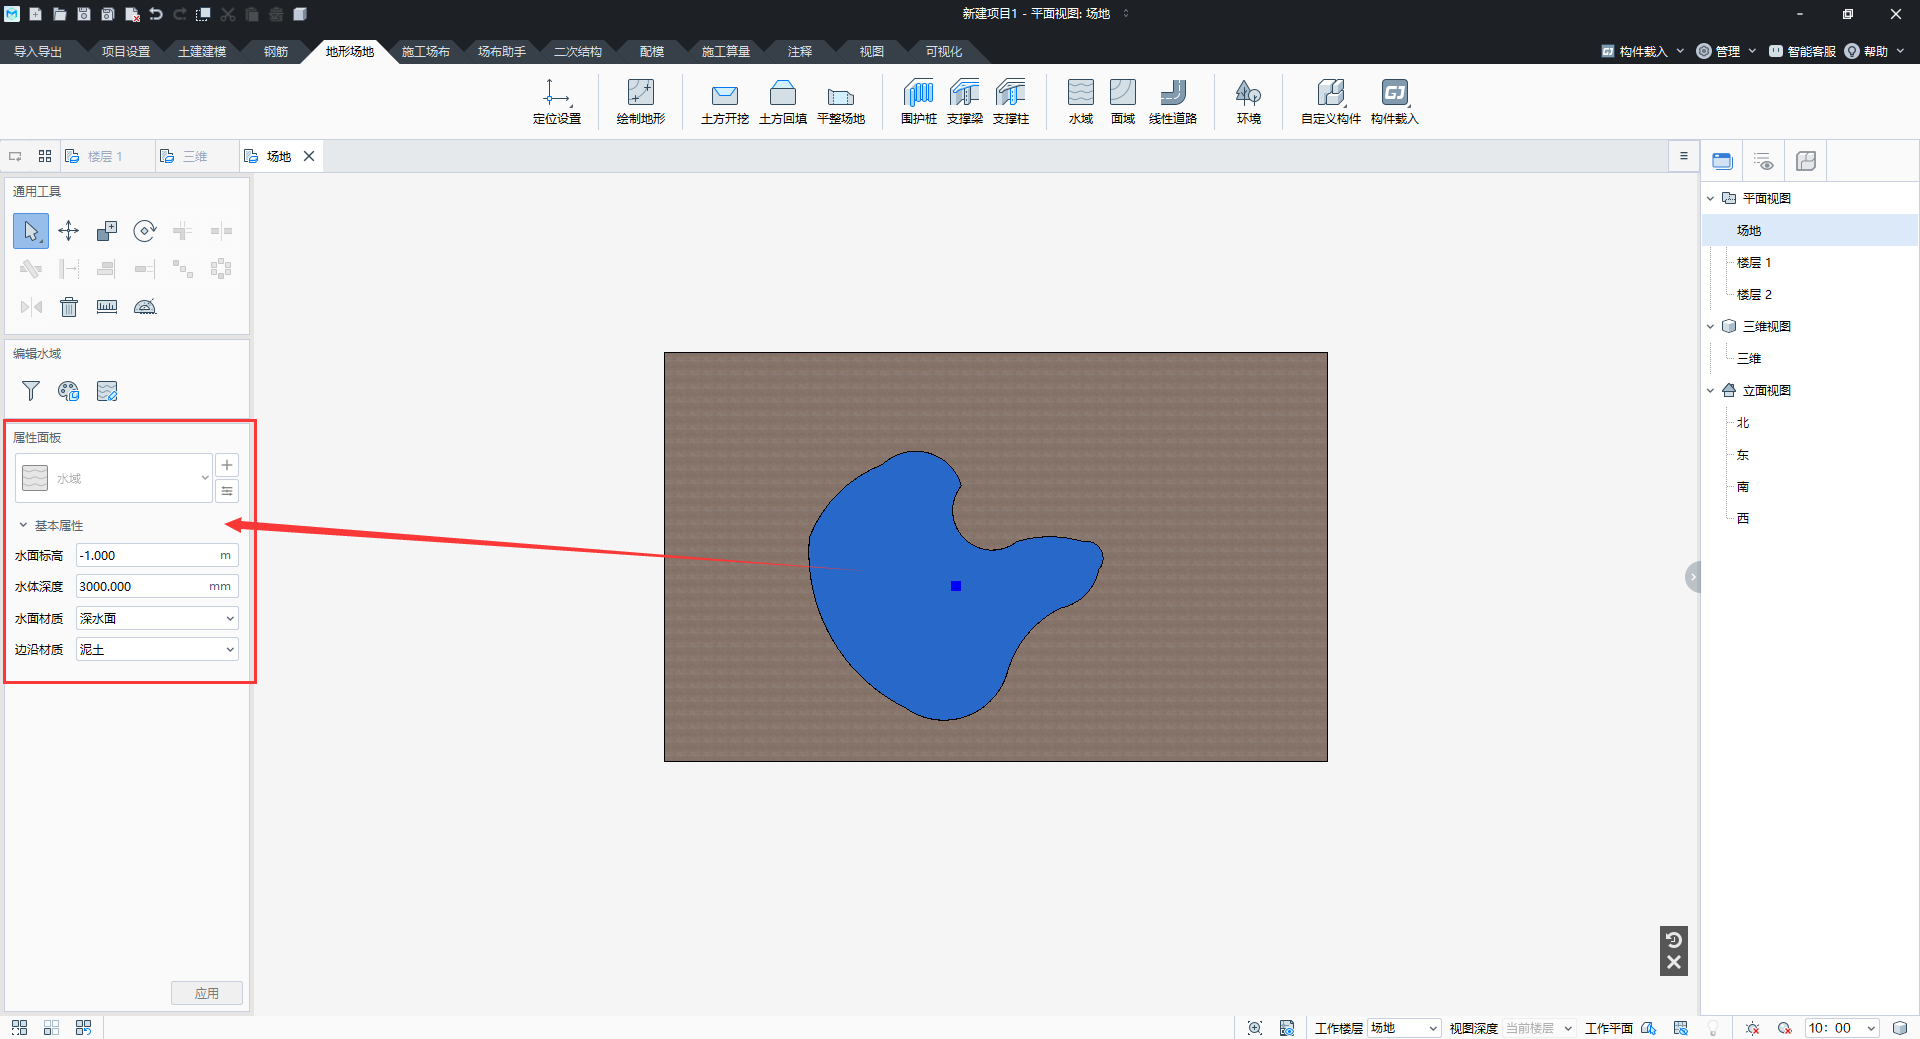This screenshot has width=1920, height=1039.
Task: Open the 施工场布 ribbon tab
Action: [426, 51]
